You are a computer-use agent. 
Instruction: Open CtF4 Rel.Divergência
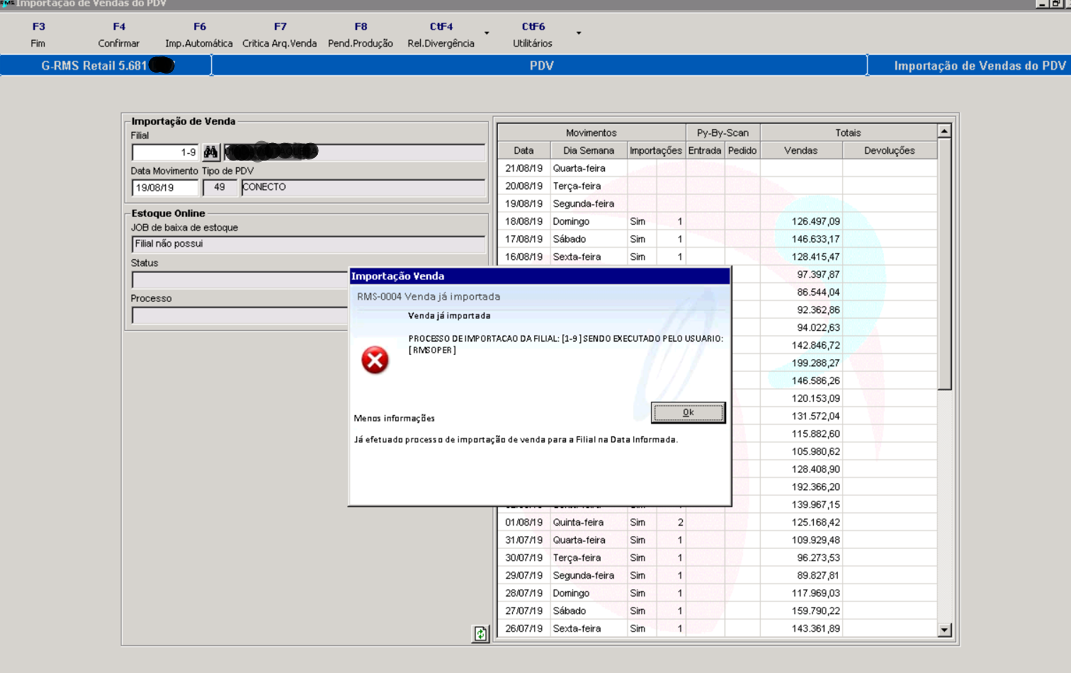pos(441,35)
